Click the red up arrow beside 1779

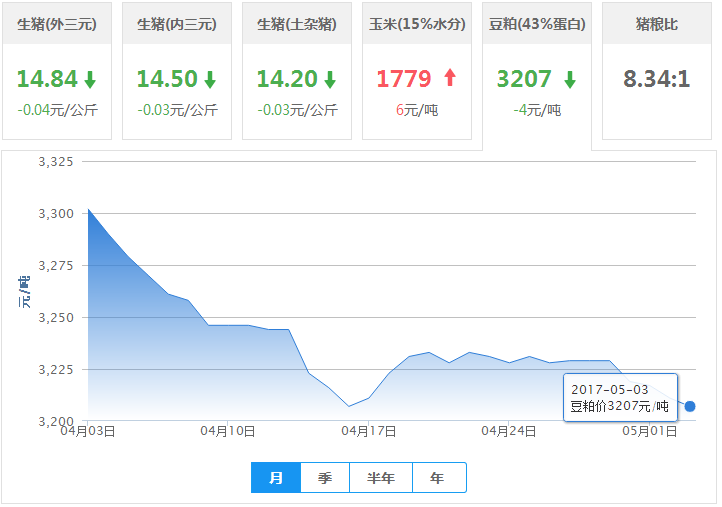(450, 77)
